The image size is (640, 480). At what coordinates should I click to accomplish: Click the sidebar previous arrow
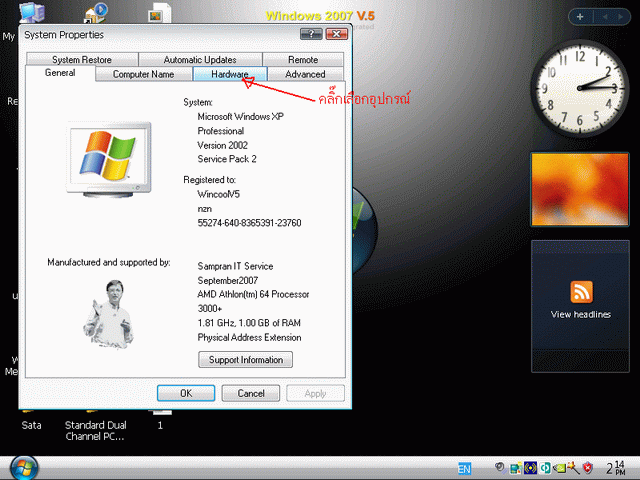(x=605, y=17)
